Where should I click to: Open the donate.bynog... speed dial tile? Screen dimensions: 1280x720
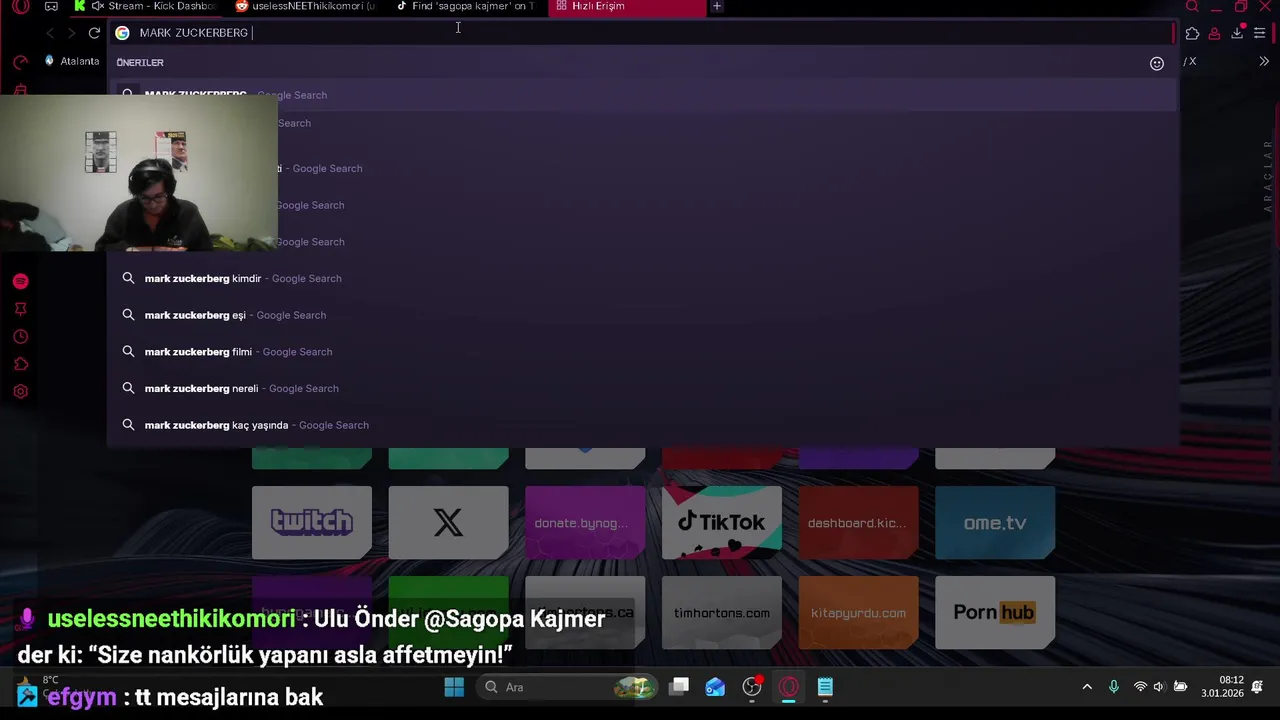pyautogui.click(x=585, y=522)
